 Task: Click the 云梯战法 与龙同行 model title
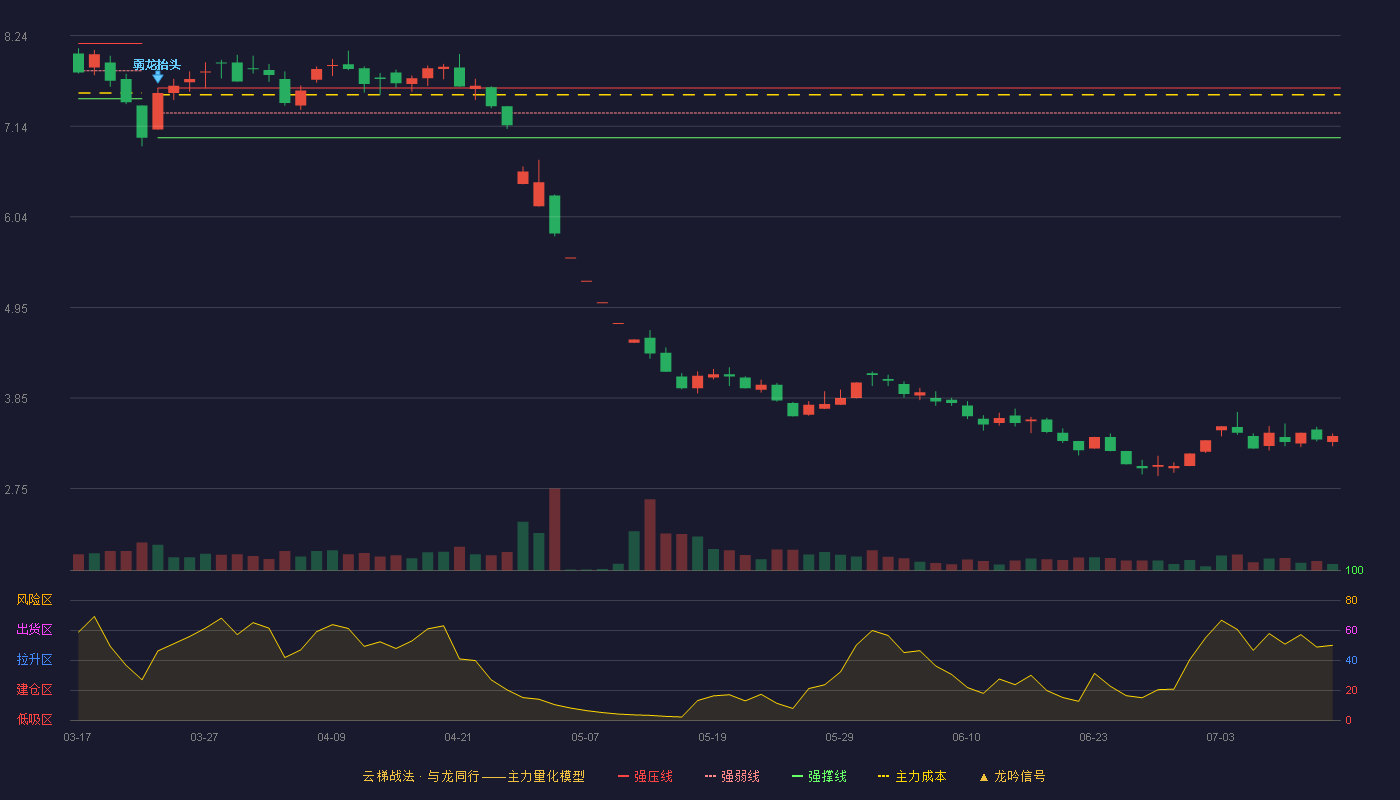[x=473, y=776]
